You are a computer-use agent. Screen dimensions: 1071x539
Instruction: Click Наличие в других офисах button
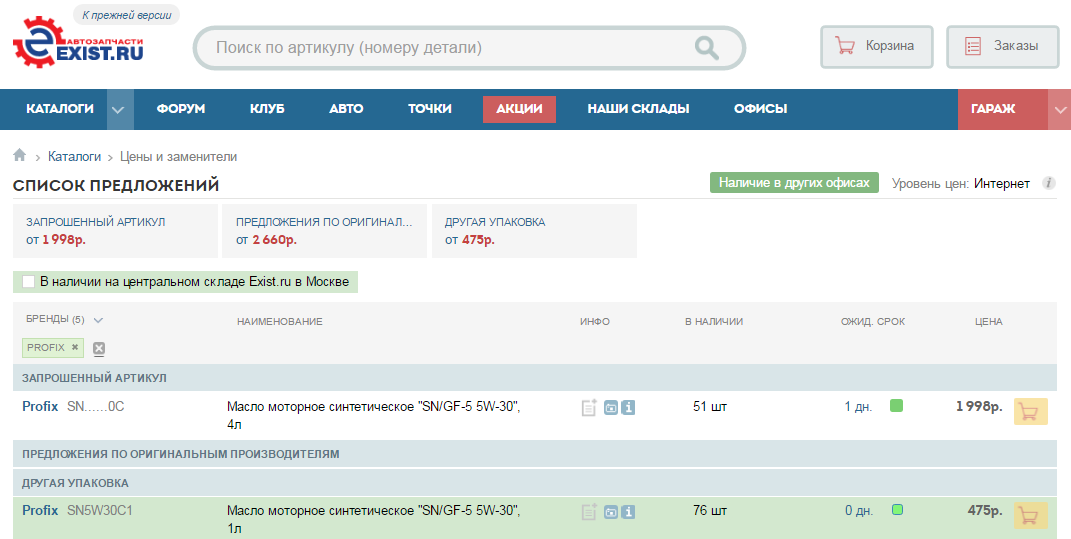(x=794, y=182)
